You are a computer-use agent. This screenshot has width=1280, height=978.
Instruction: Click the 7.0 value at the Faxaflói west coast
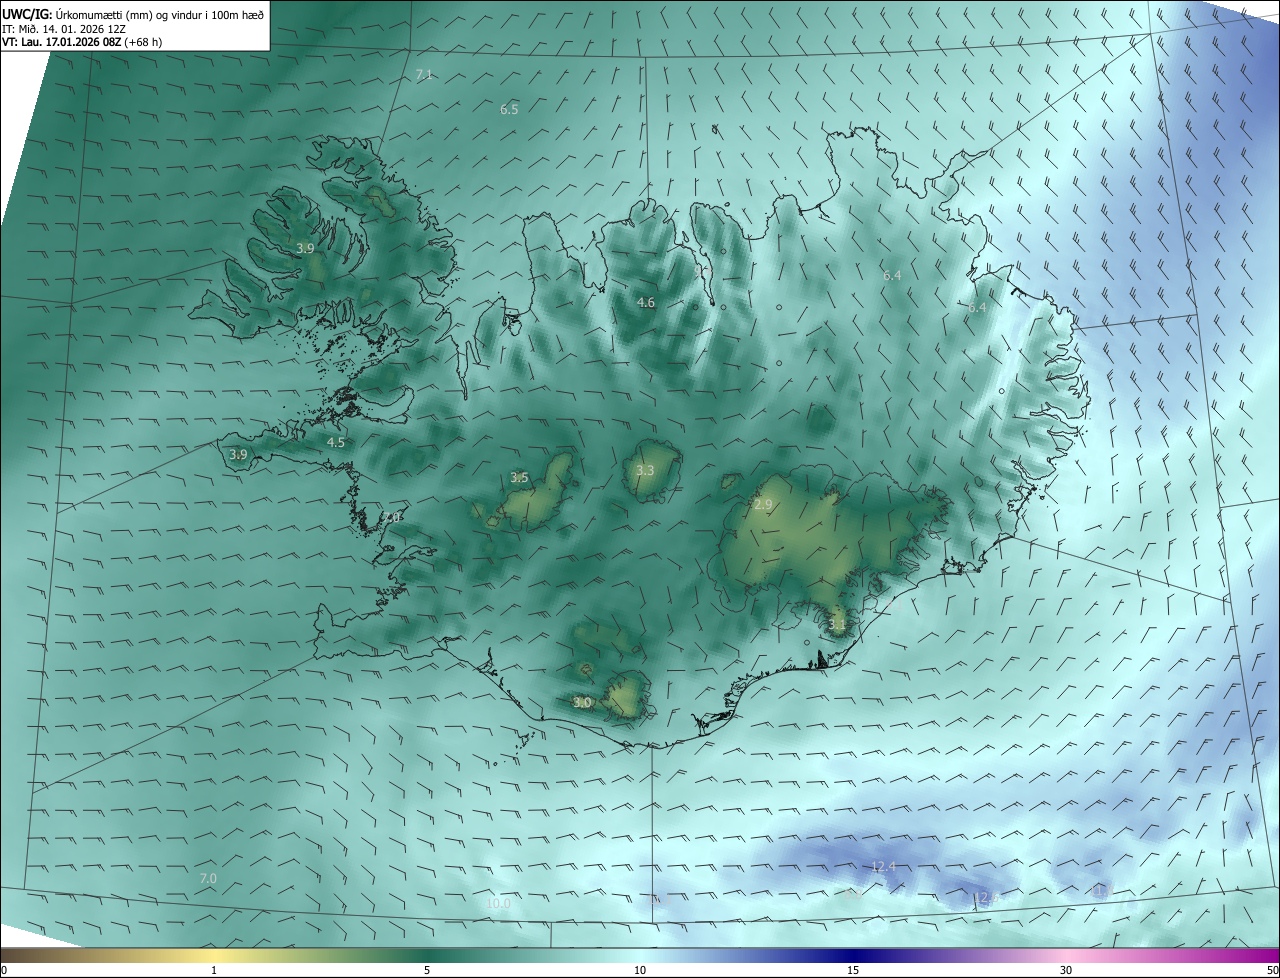[392, 517]
